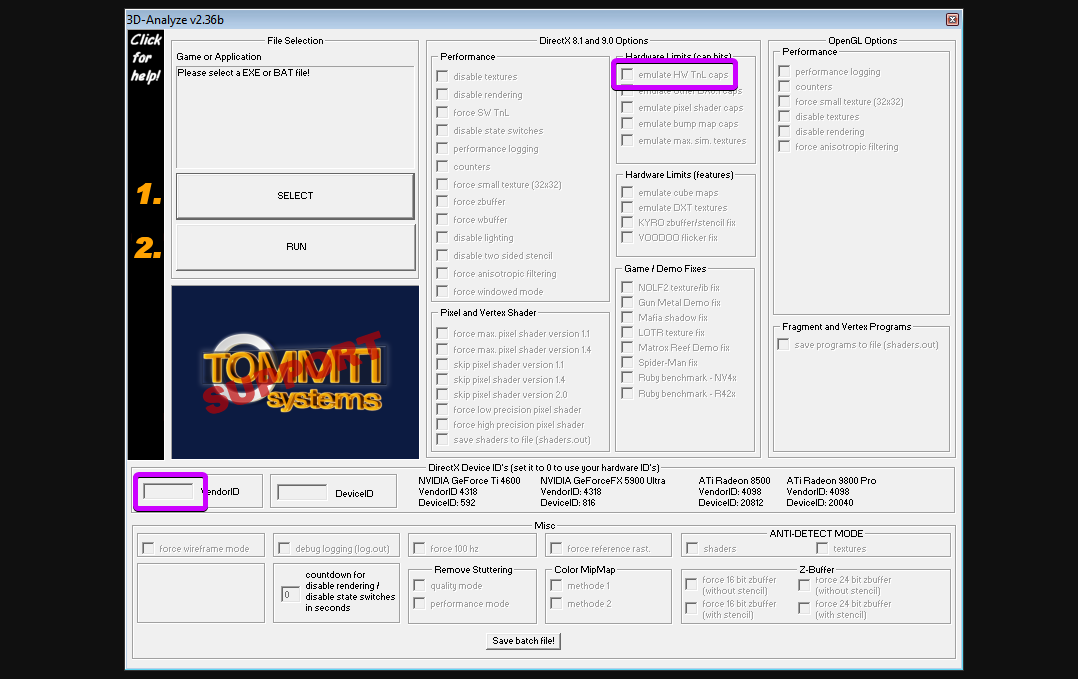The width and height of the screenshot is (1078, 679).
Task: Toggle force wbuffer checkbox
Action: tap(442, 219)
